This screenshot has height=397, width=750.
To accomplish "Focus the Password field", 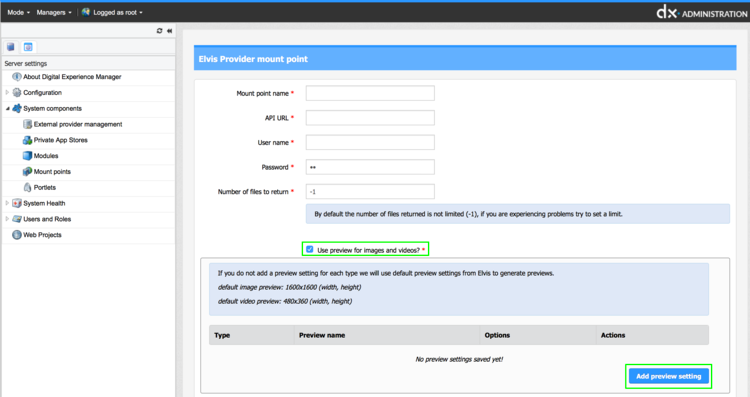I will click(370, 167).
